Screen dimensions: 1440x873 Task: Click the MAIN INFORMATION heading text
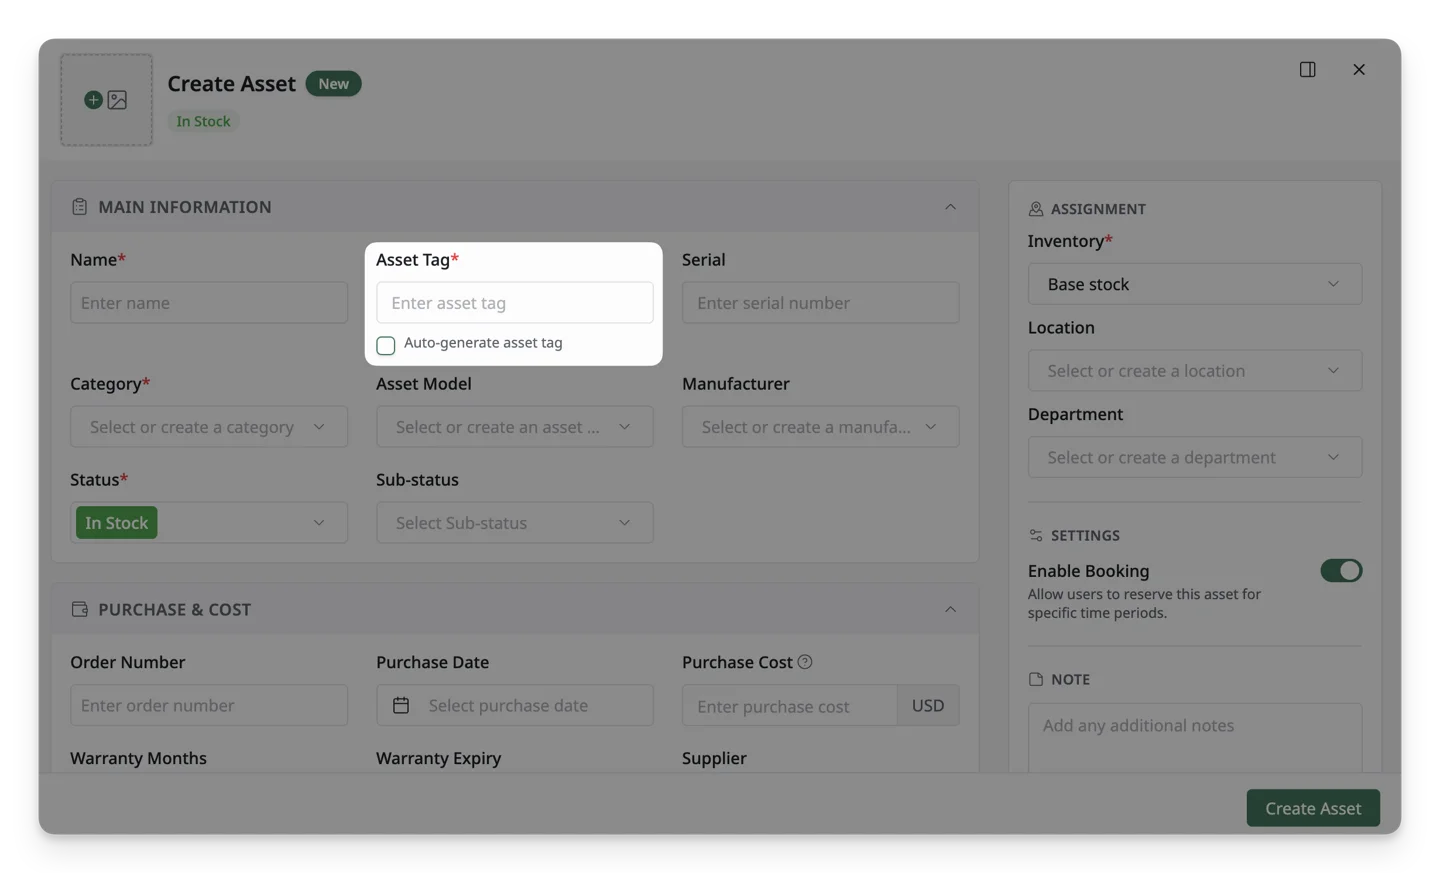(185, 207)
